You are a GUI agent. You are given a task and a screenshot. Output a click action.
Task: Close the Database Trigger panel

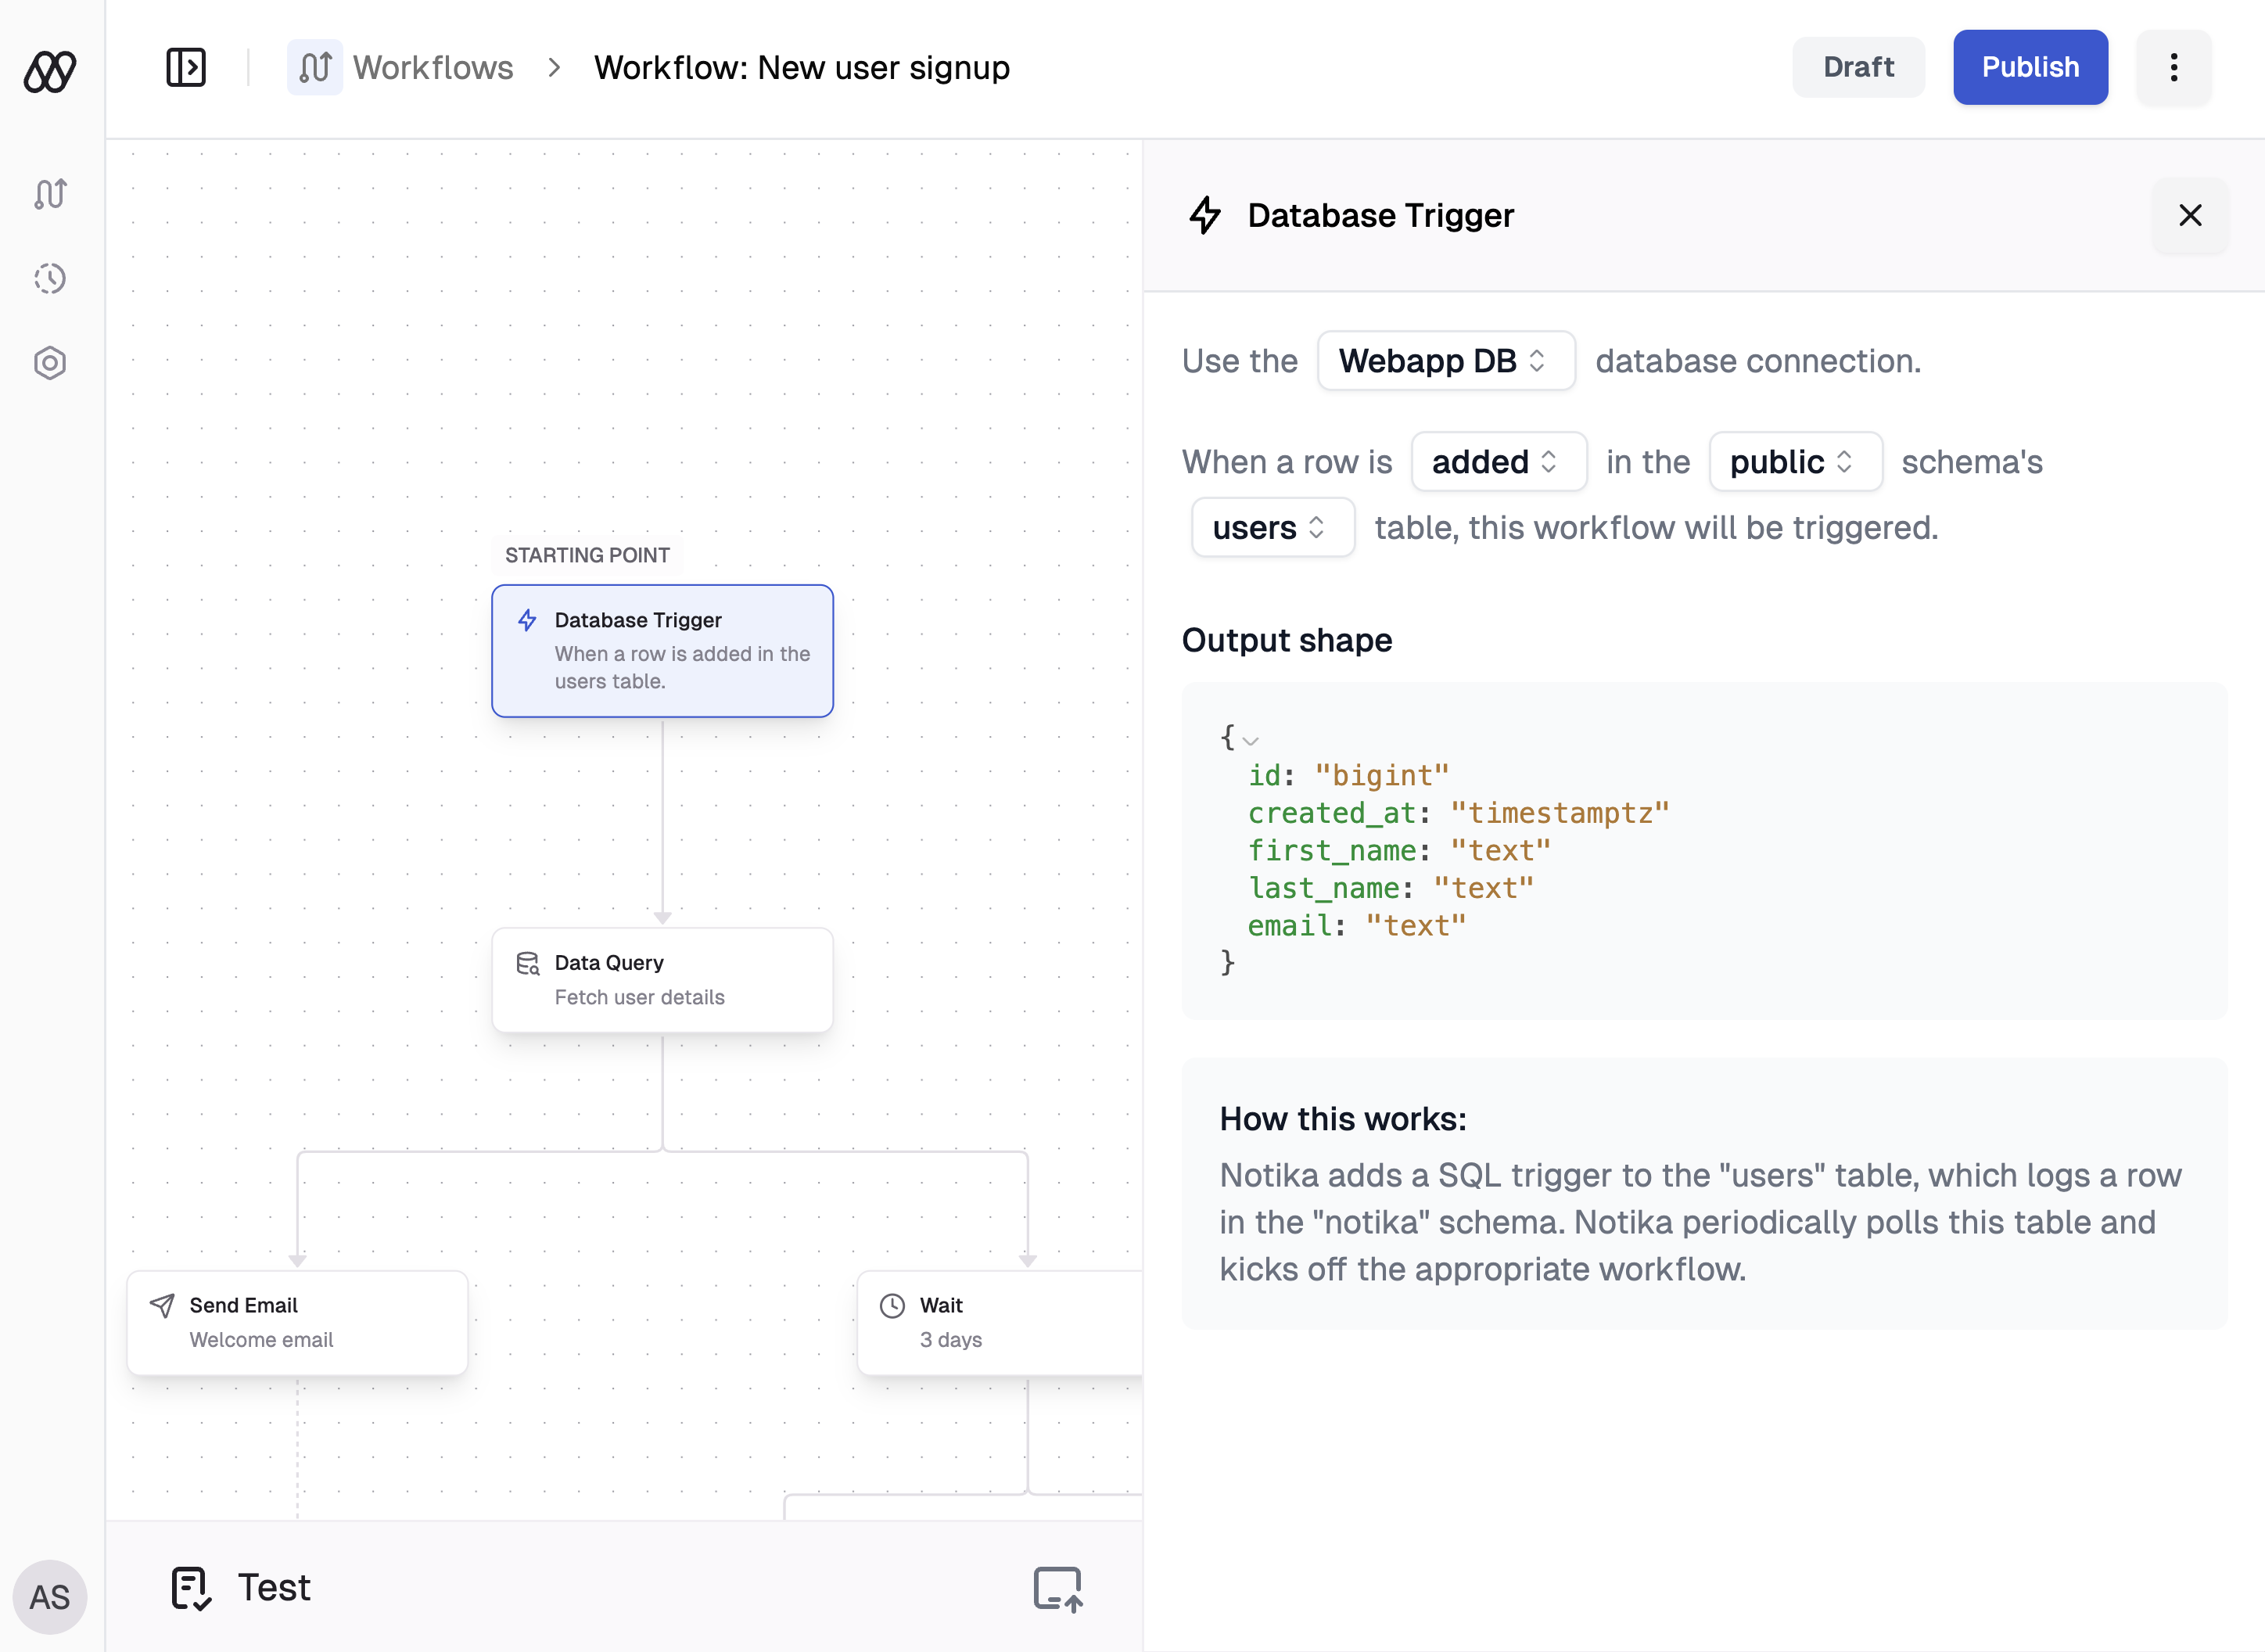(x=2190, y=216)
